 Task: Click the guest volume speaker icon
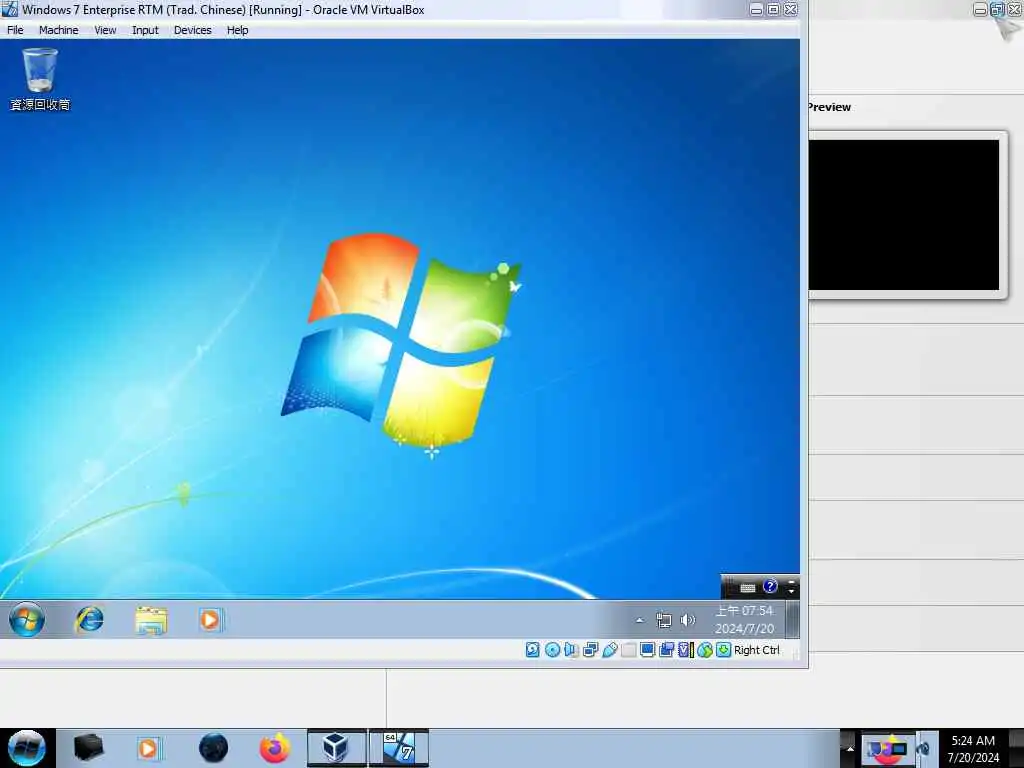click(688, 620)
